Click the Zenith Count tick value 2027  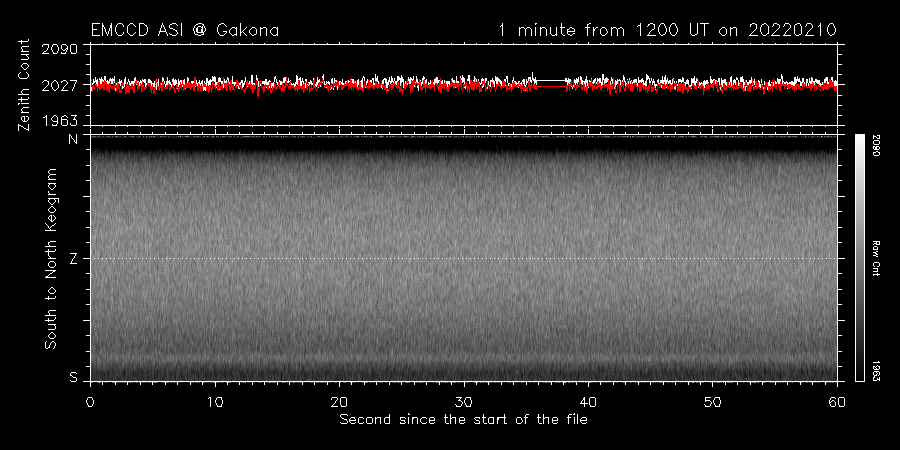click(60, 86)
